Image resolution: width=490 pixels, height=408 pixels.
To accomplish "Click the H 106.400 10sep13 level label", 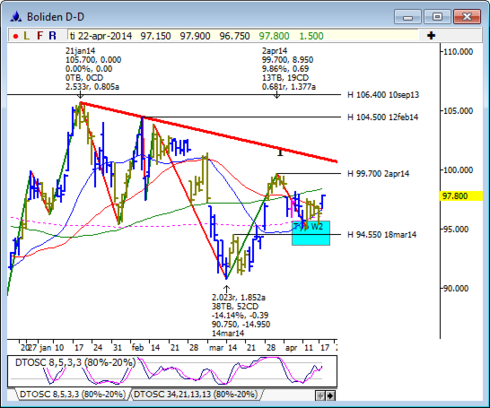I will pyautogui.click(x=383, y=95).
